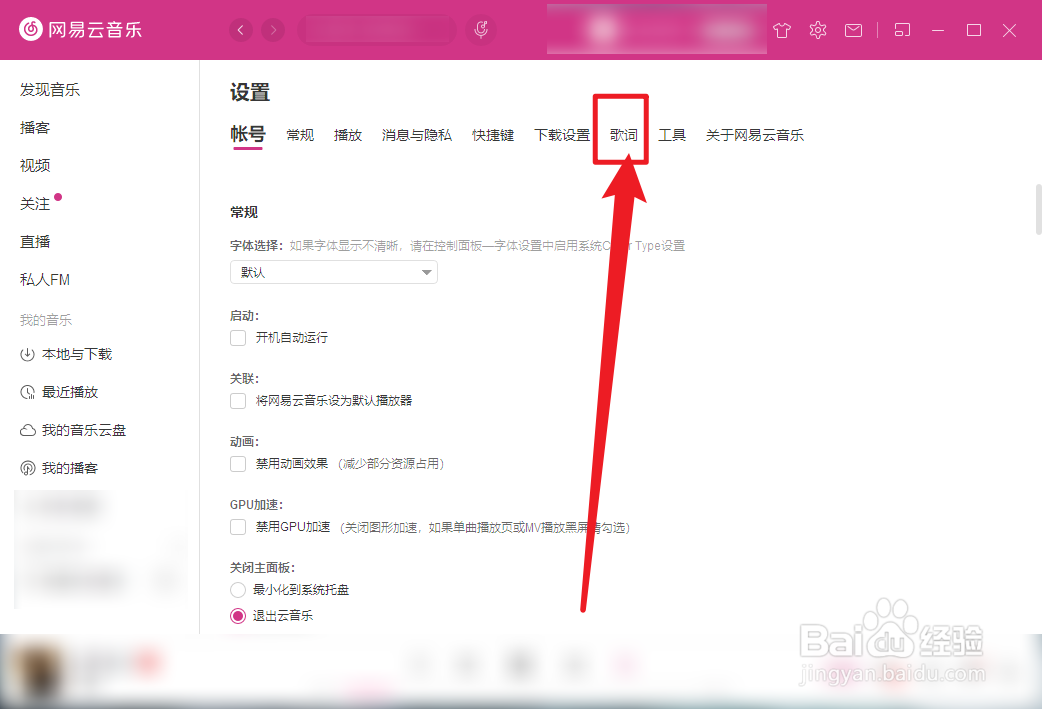Image resolution: width=1042 pixels, height=709 pixels.
Task: Open the 歌词 settings tab
Action: coord(623,135)
